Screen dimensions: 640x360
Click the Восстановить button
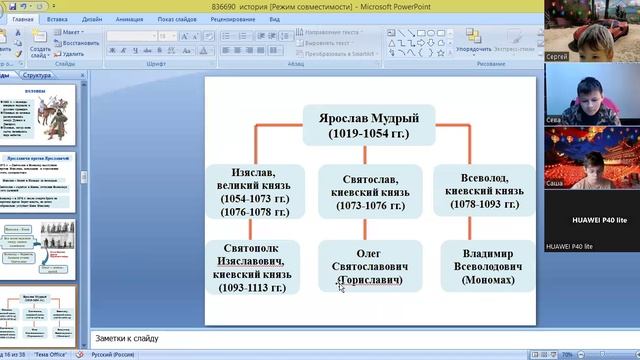77,43
